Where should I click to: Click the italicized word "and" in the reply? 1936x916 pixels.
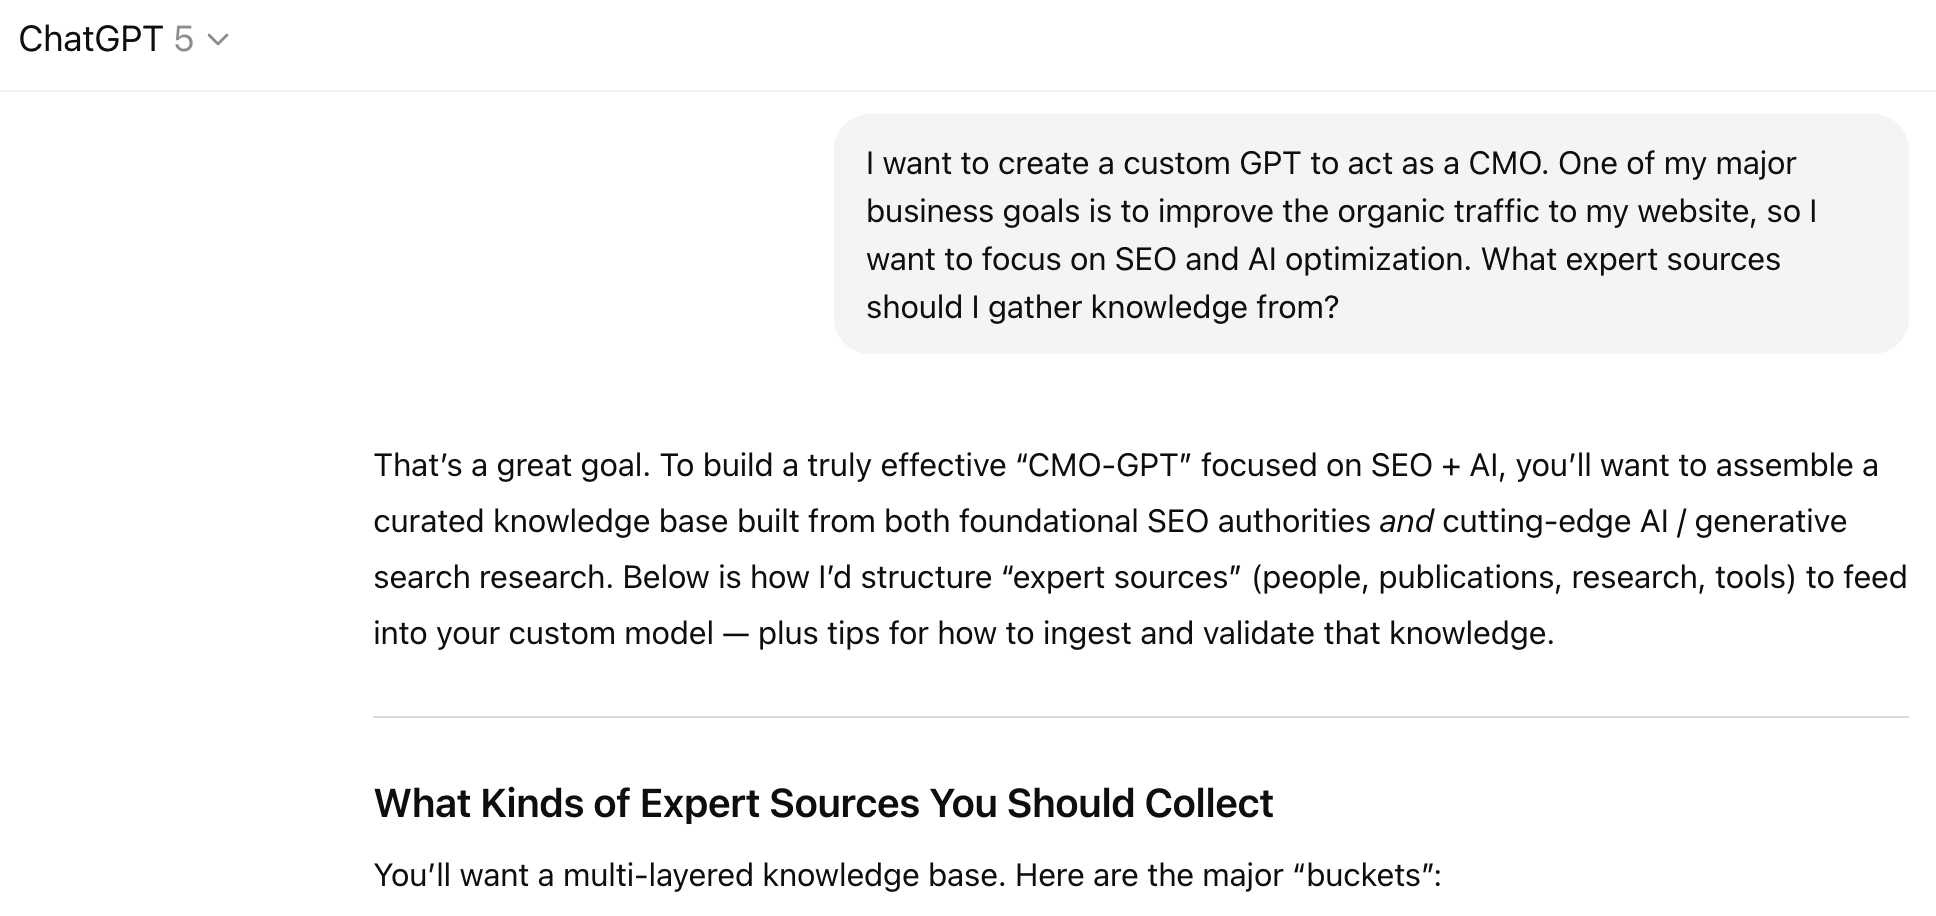1406,521
